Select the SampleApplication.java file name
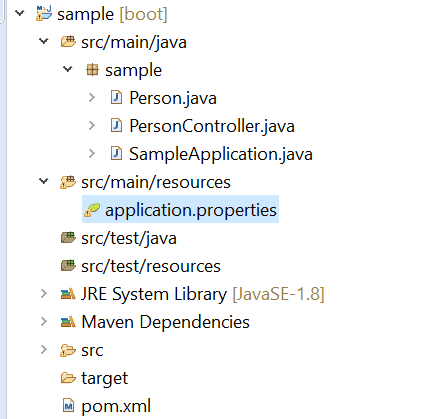Viewport: 444px width, 419px height. [x=221, y=154]
